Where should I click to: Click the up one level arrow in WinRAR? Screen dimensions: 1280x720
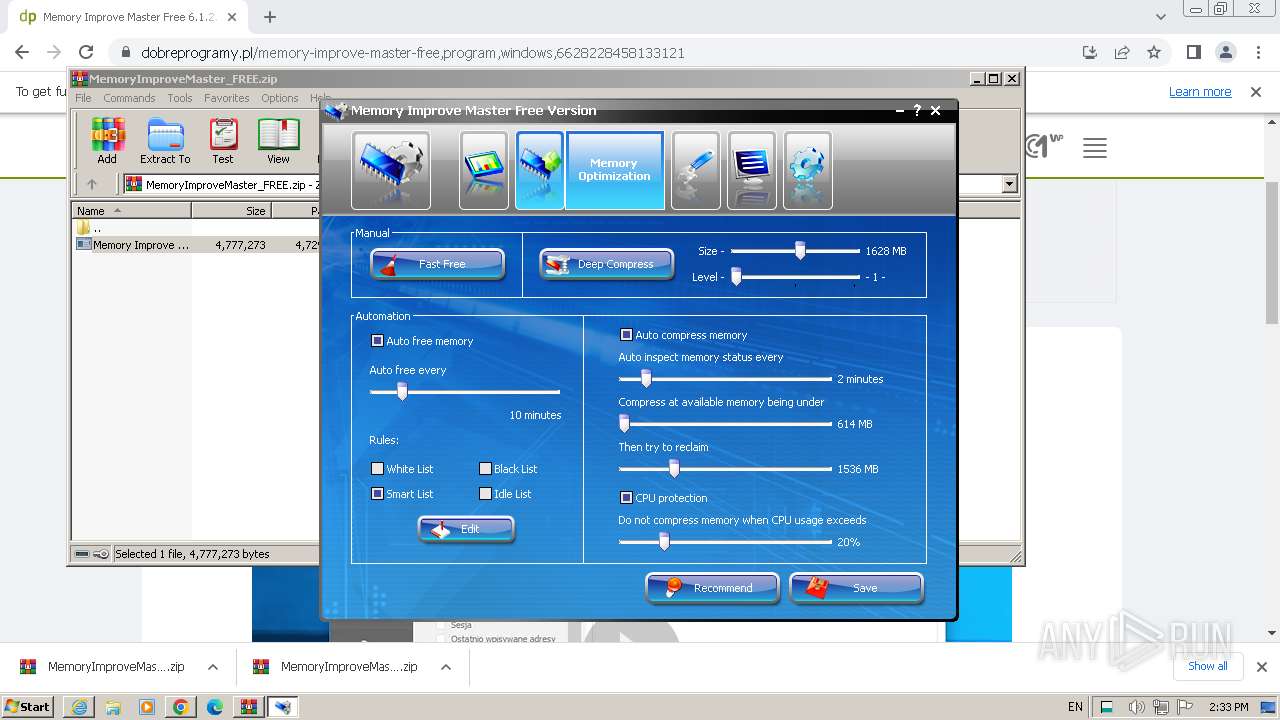[x=92, y=184]
